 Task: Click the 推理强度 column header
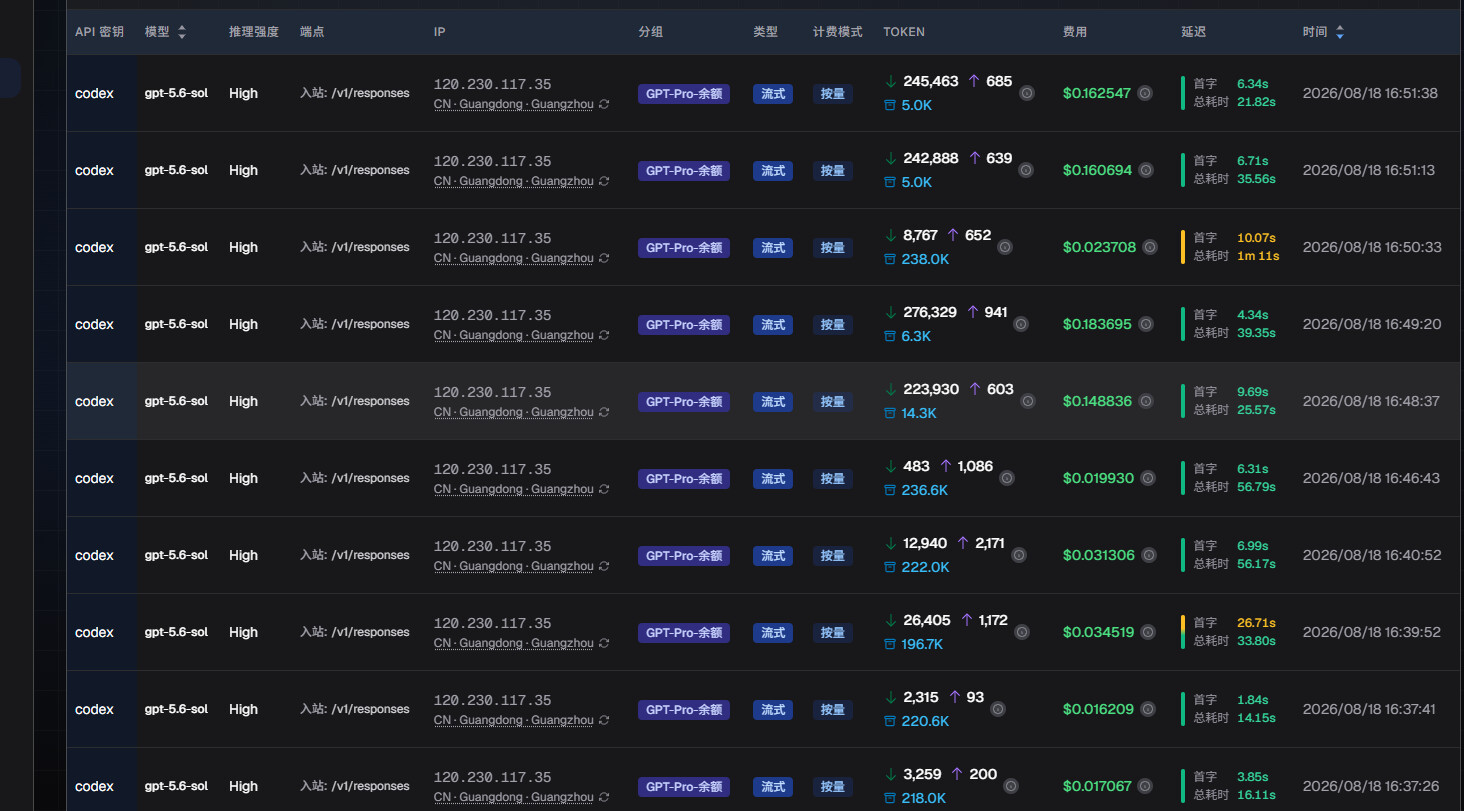[254, 32]
